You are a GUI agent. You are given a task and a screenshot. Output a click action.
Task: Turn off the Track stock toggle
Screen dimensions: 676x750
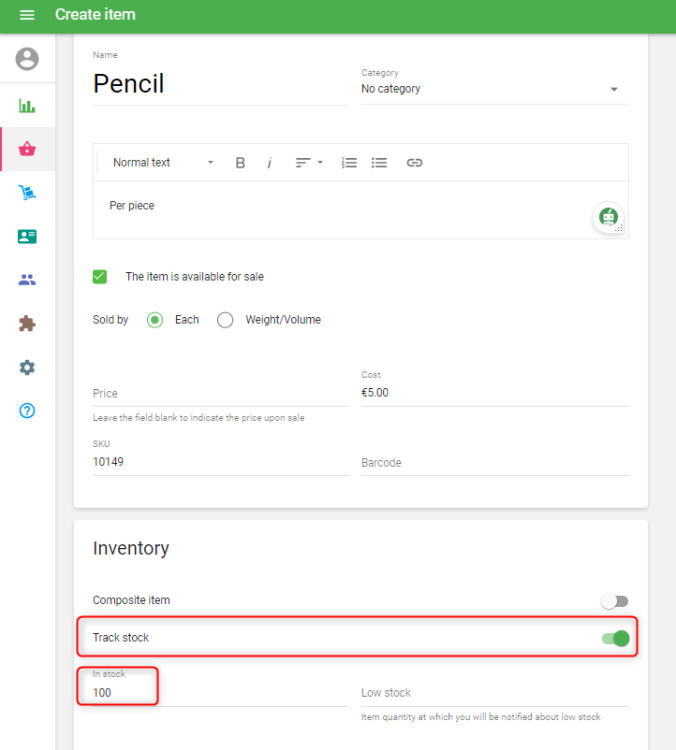(616, 638)
